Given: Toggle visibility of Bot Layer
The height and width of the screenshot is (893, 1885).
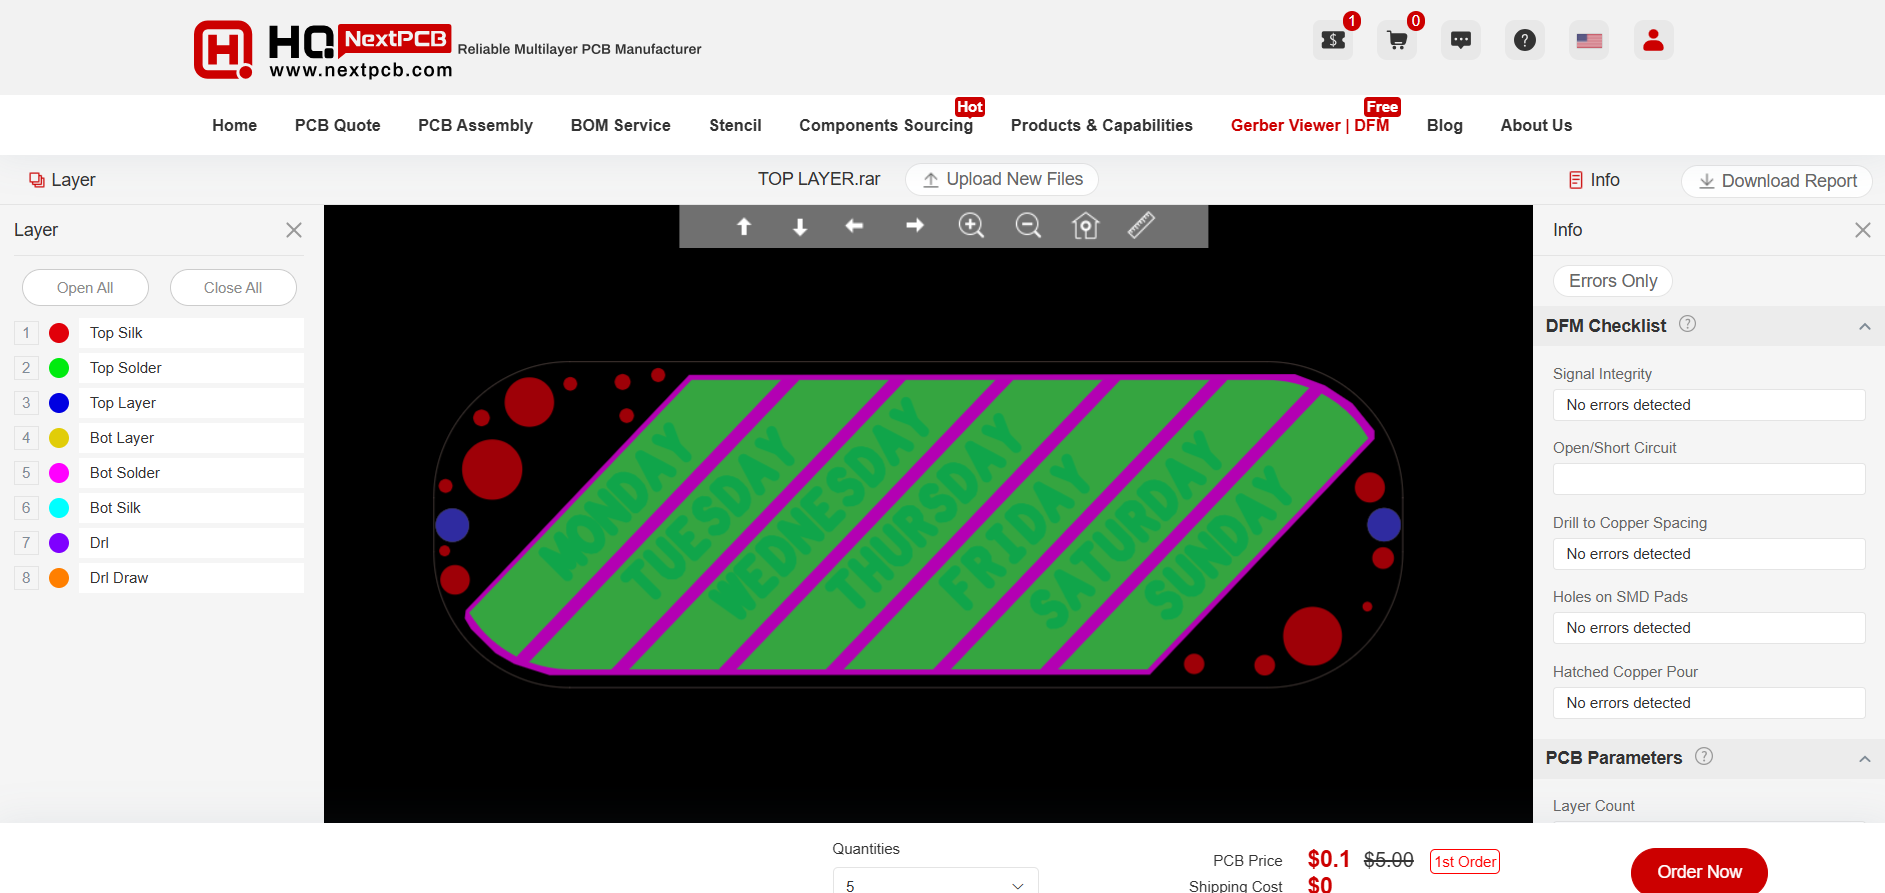Looking at the screenshot, I should pos(59,438).
